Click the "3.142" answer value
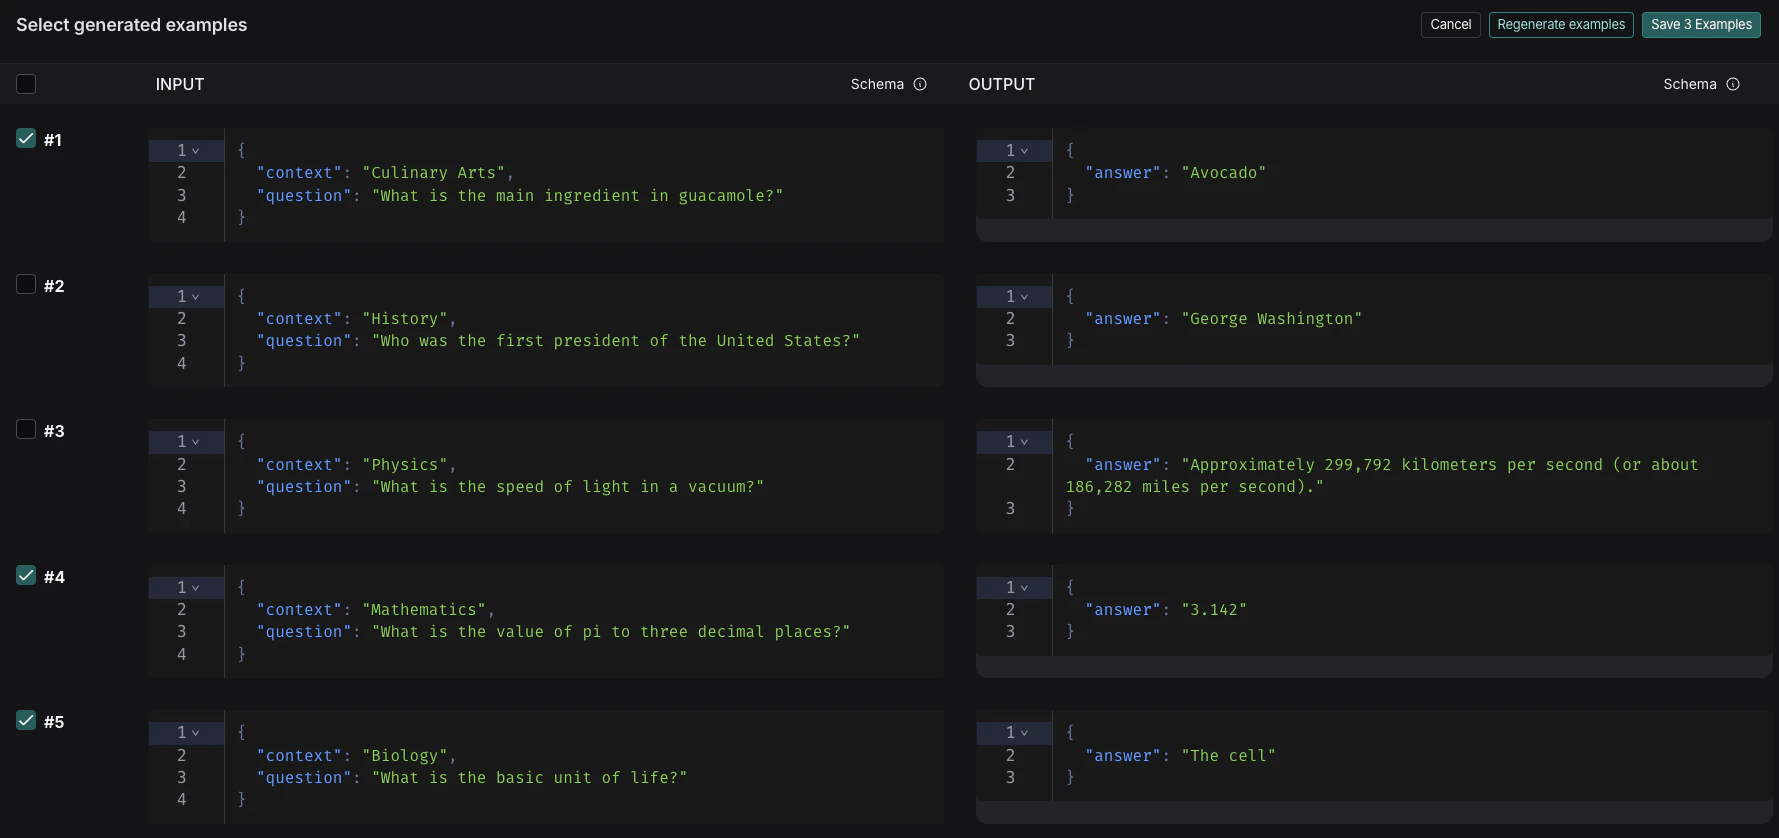The image size is (1779, 838). pyautogui.click(x=1214, y=610)
